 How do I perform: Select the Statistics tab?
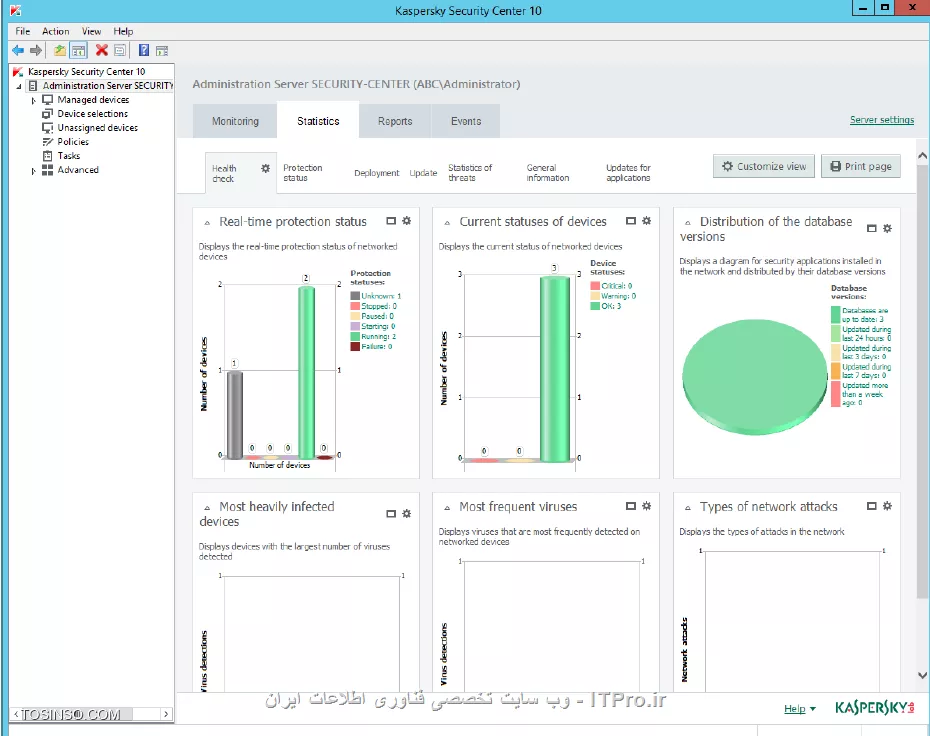(318, 121)
